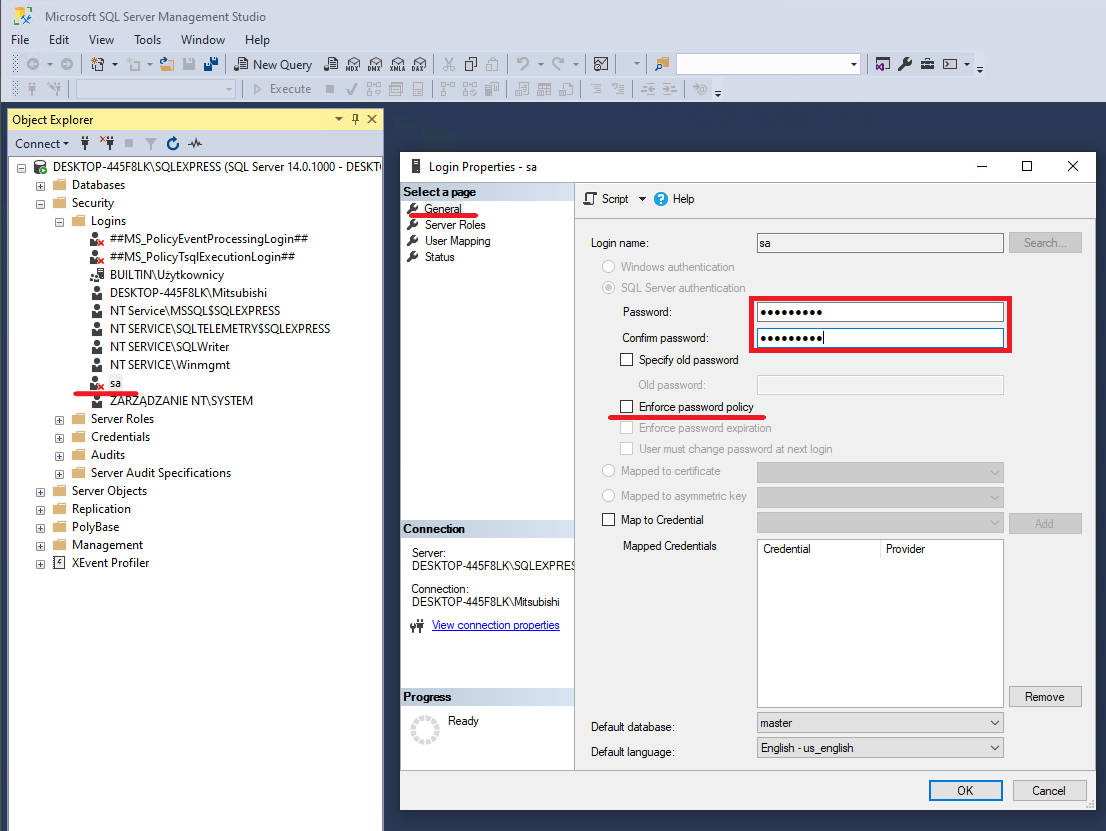Open the File menu
This screenshot has width=1106, height=831.
pyautogui.click(x=20, y=40)
